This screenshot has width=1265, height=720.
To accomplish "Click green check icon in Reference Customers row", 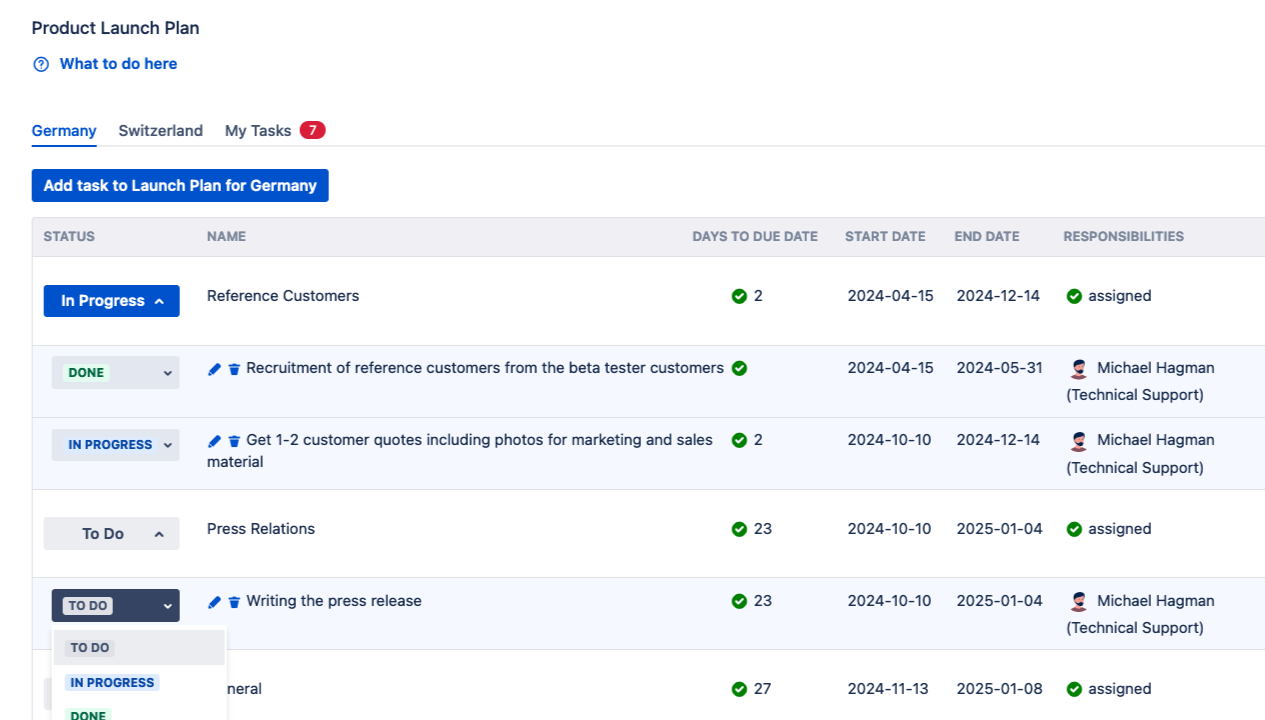I will [x=739, y=296].
